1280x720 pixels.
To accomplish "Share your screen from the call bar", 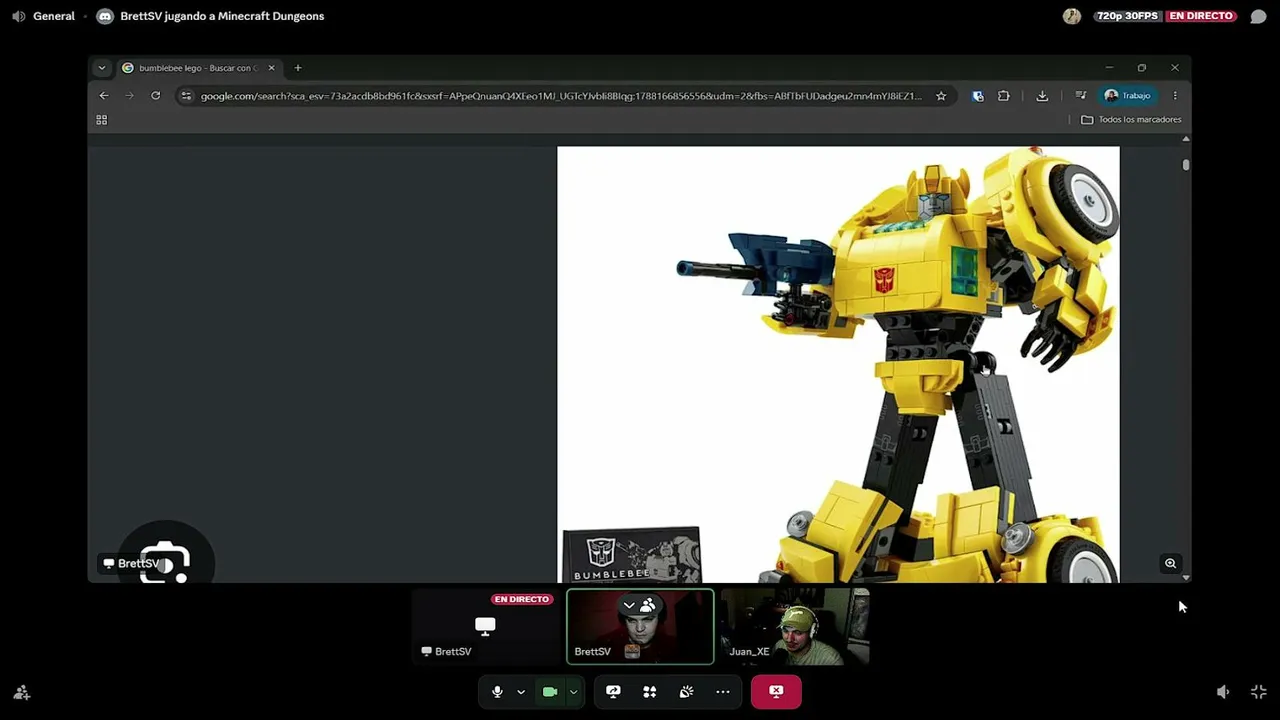I will point(613,691).
